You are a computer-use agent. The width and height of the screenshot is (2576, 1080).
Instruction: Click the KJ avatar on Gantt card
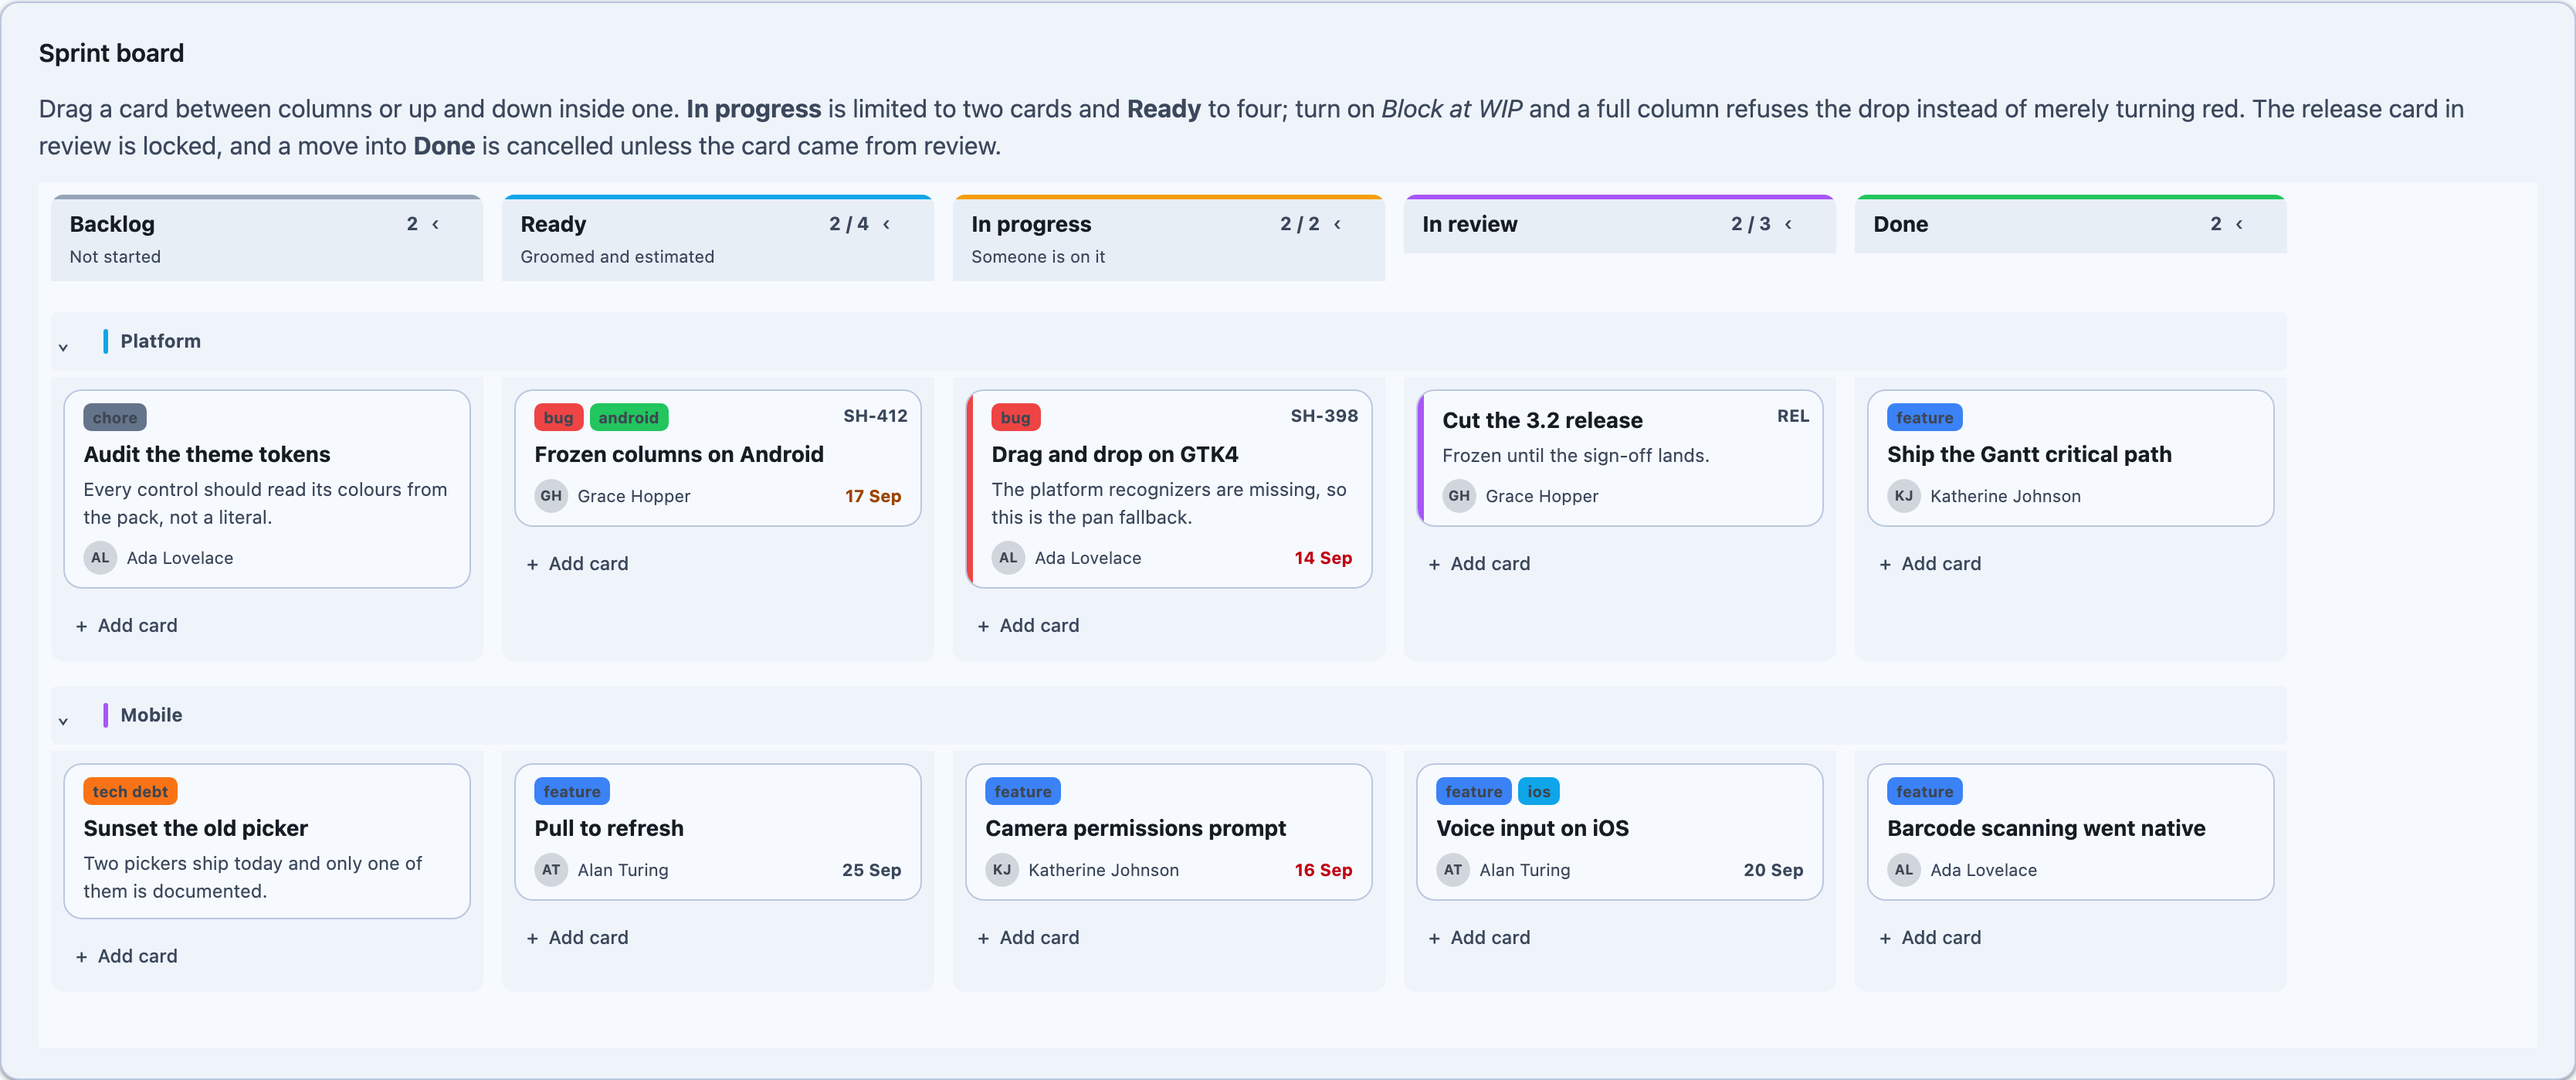pos(1904,496)
